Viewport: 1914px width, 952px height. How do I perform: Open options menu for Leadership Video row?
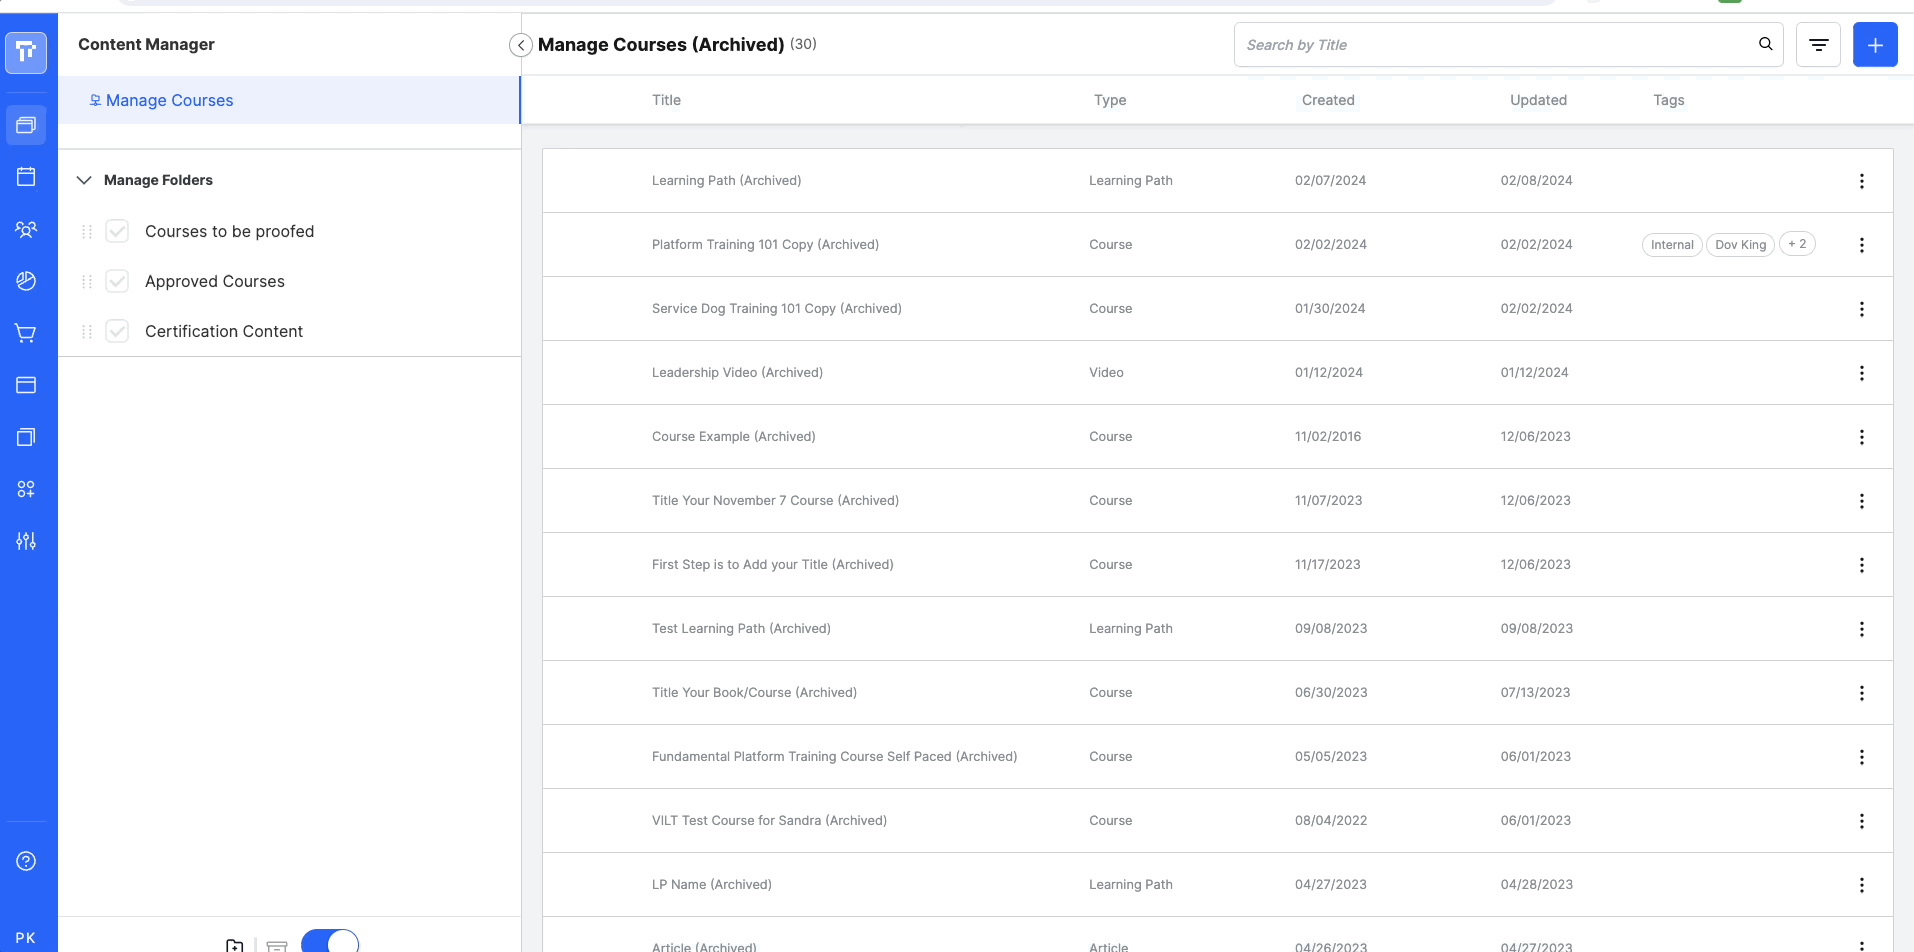[1861, 373]
